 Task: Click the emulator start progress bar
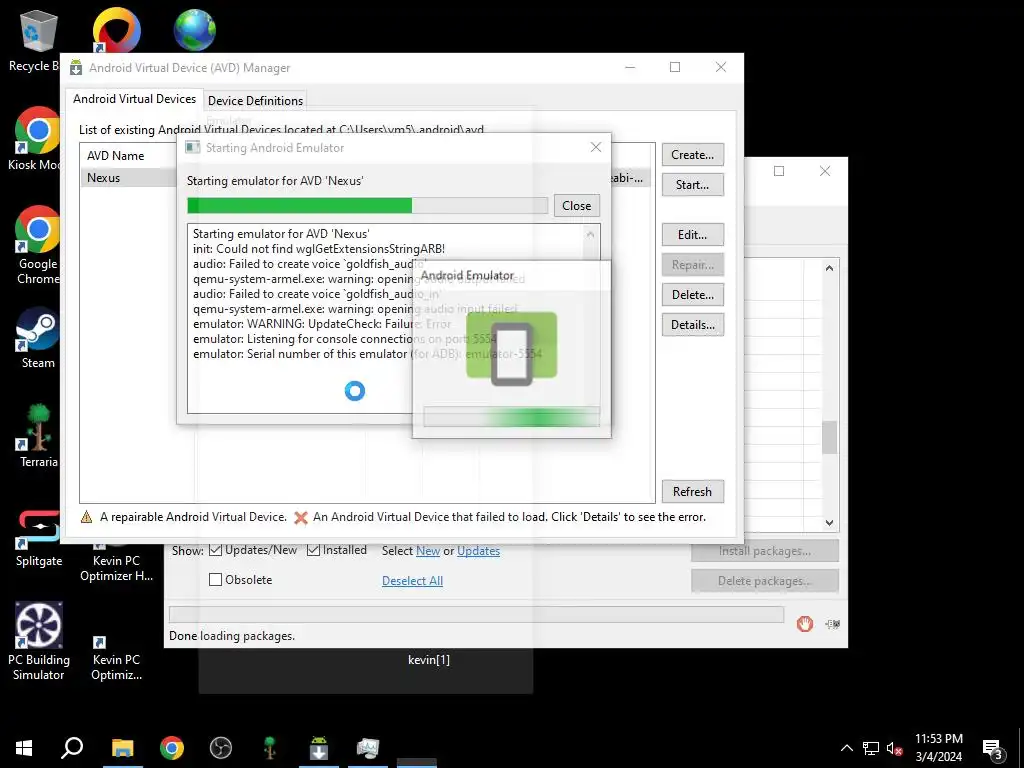point(368,206)
